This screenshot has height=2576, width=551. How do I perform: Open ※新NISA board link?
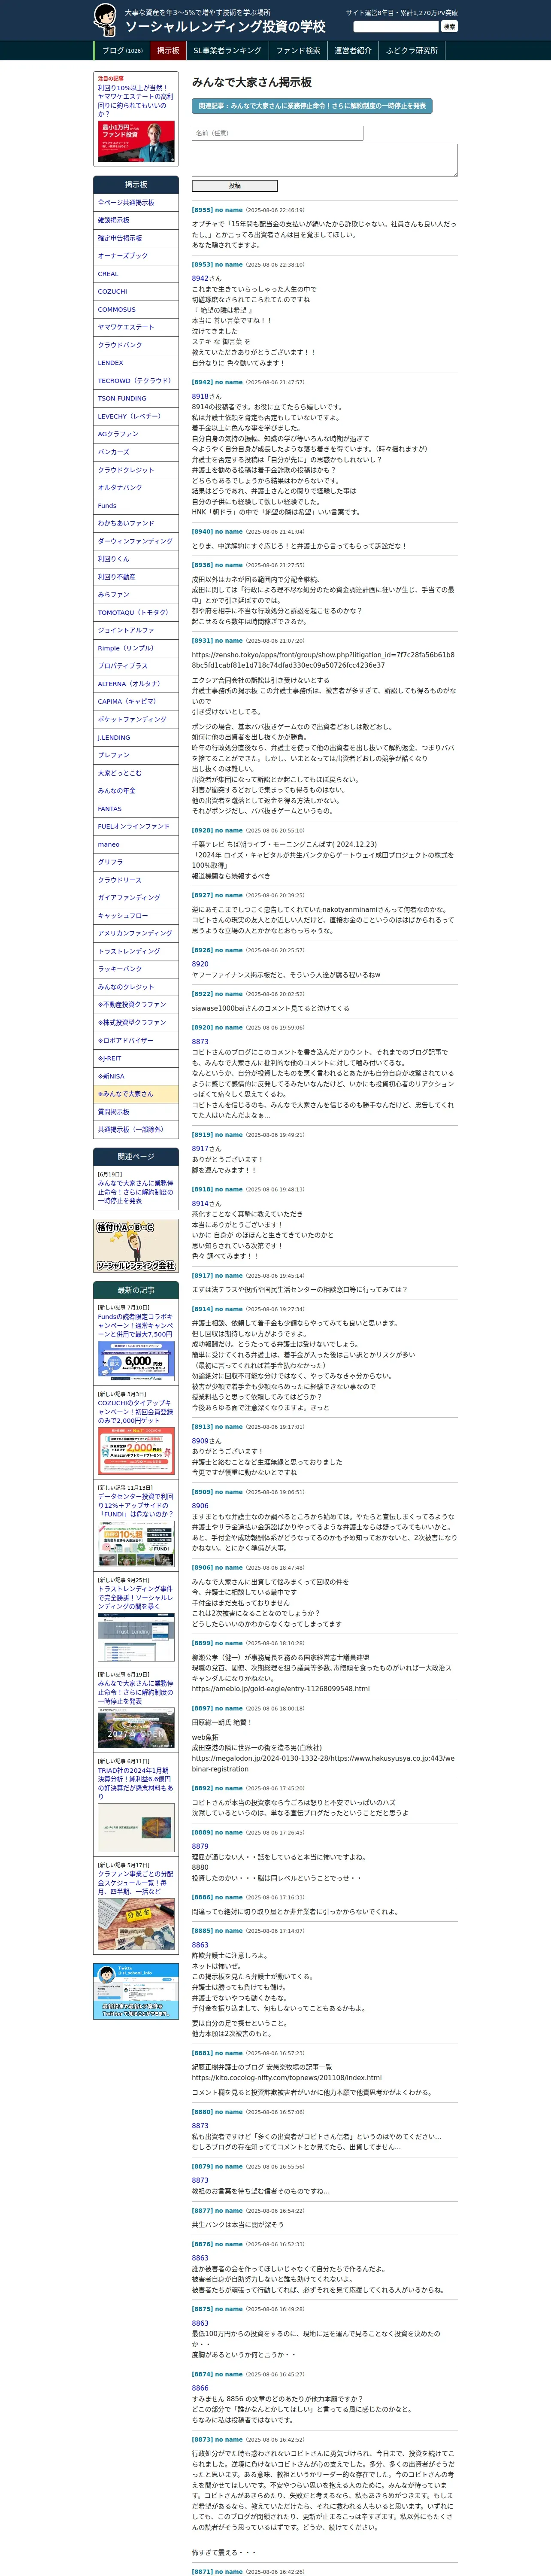pyautogui.click(x=136, y=1076)
